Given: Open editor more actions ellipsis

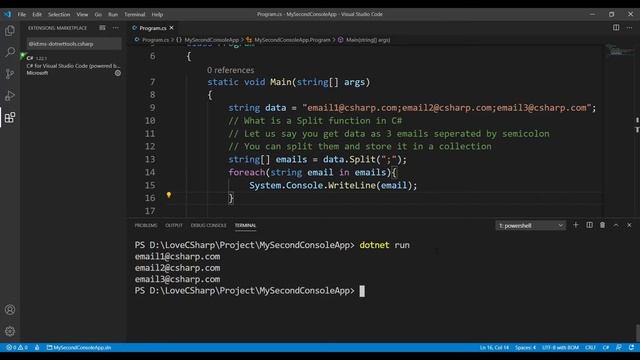Looking at the screenshot, I should point(629,27).
